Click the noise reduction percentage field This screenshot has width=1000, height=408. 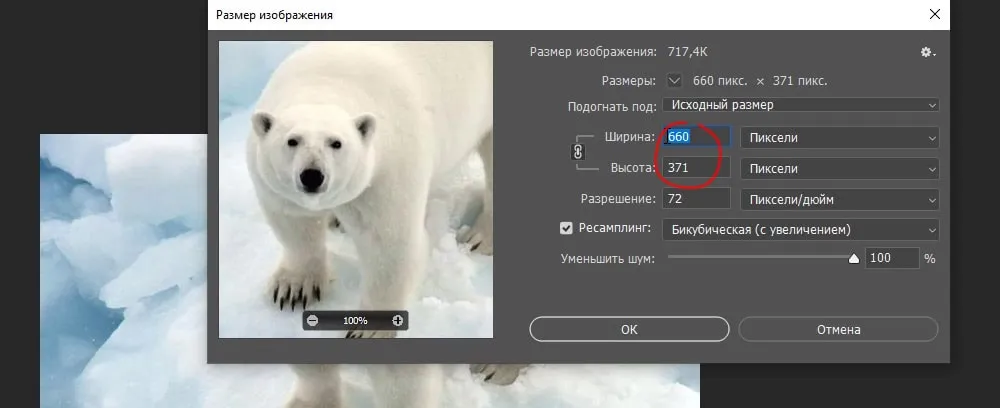(x=892, y=258)
